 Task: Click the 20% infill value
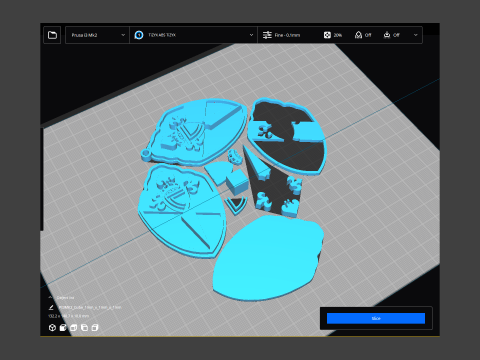coord(338,35)
